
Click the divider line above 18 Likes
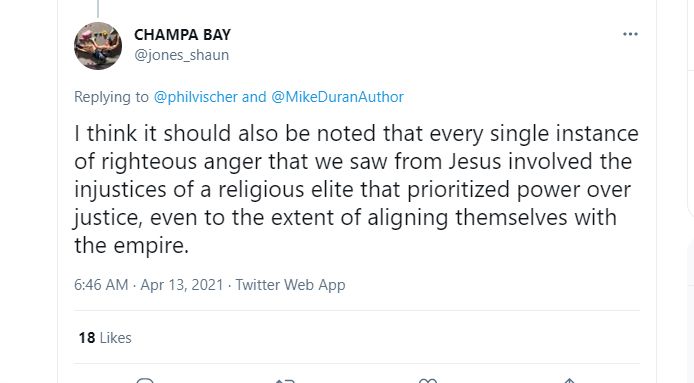356,310
